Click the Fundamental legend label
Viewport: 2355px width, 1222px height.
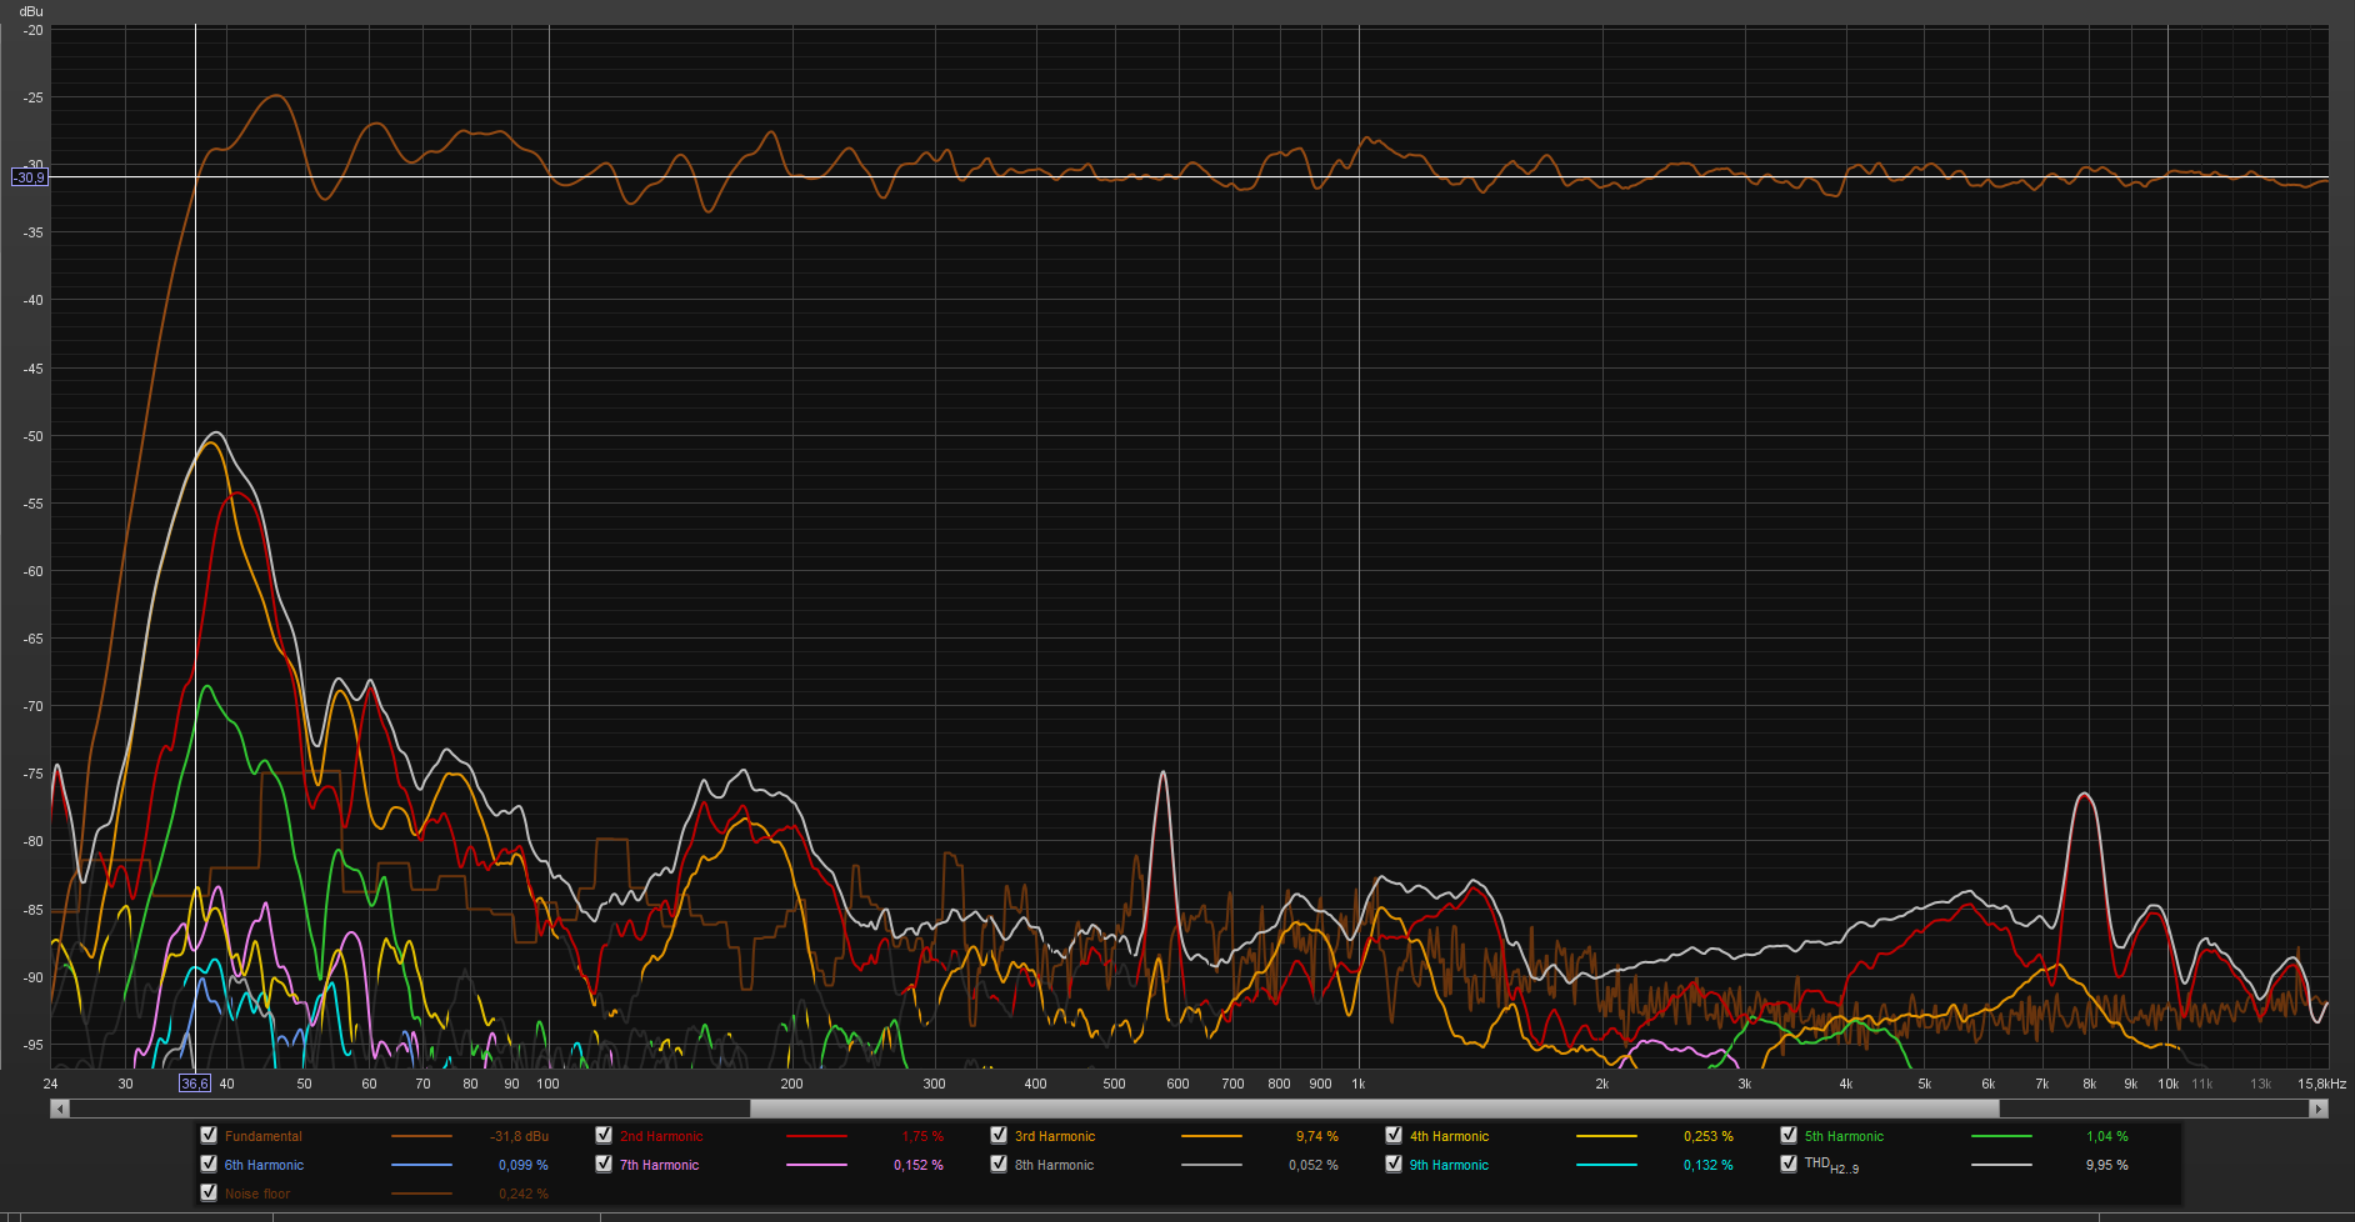(x=263, y=1137)
